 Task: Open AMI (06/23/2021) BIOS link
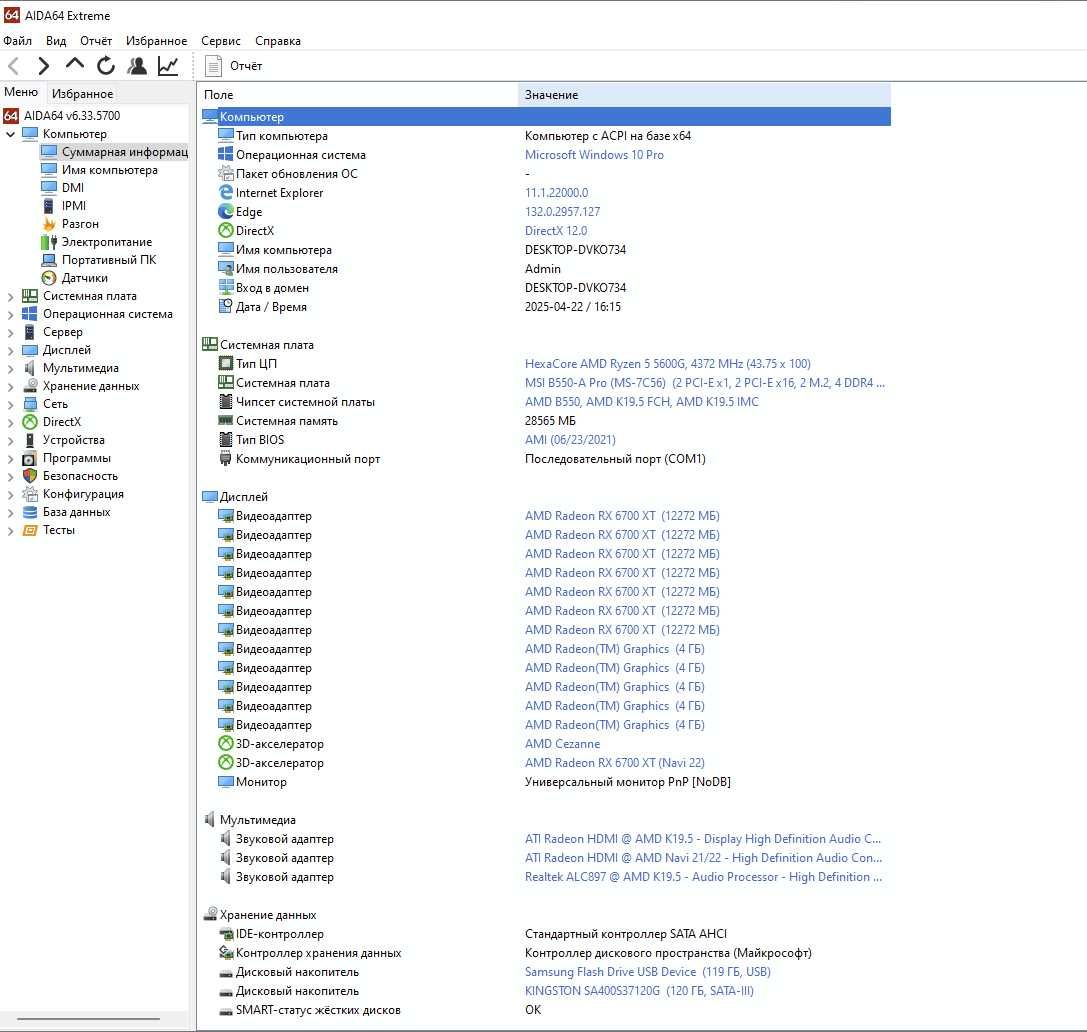coord(570,439)
